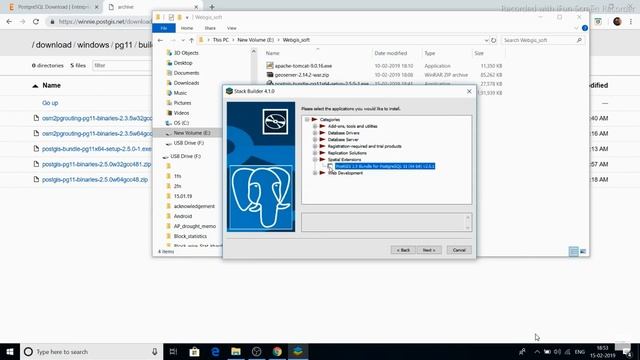Cancel the Stack Builder wizard
This screenshot has height=360, width=640.
pos(459,250)
